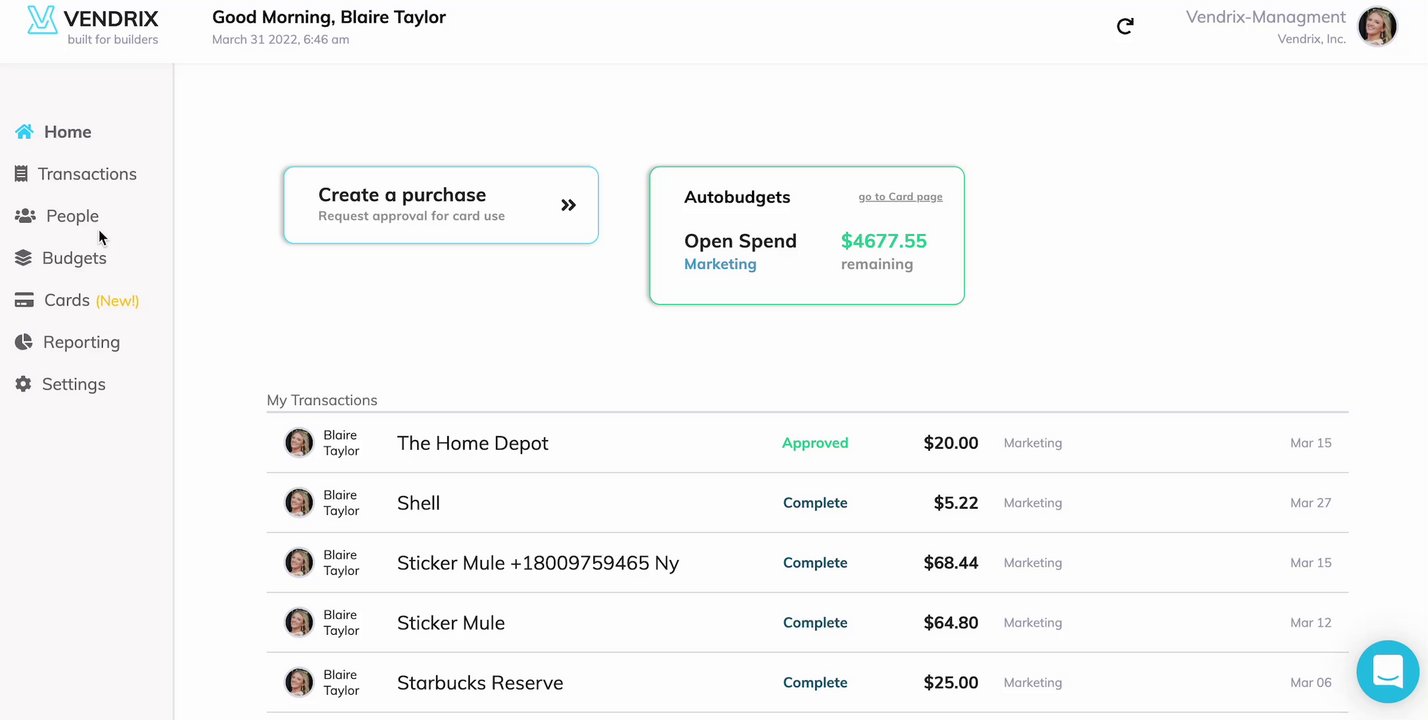Open the Vendrix-Managment account name
The image size is (1428, 720).
(x=1265, y=17)
